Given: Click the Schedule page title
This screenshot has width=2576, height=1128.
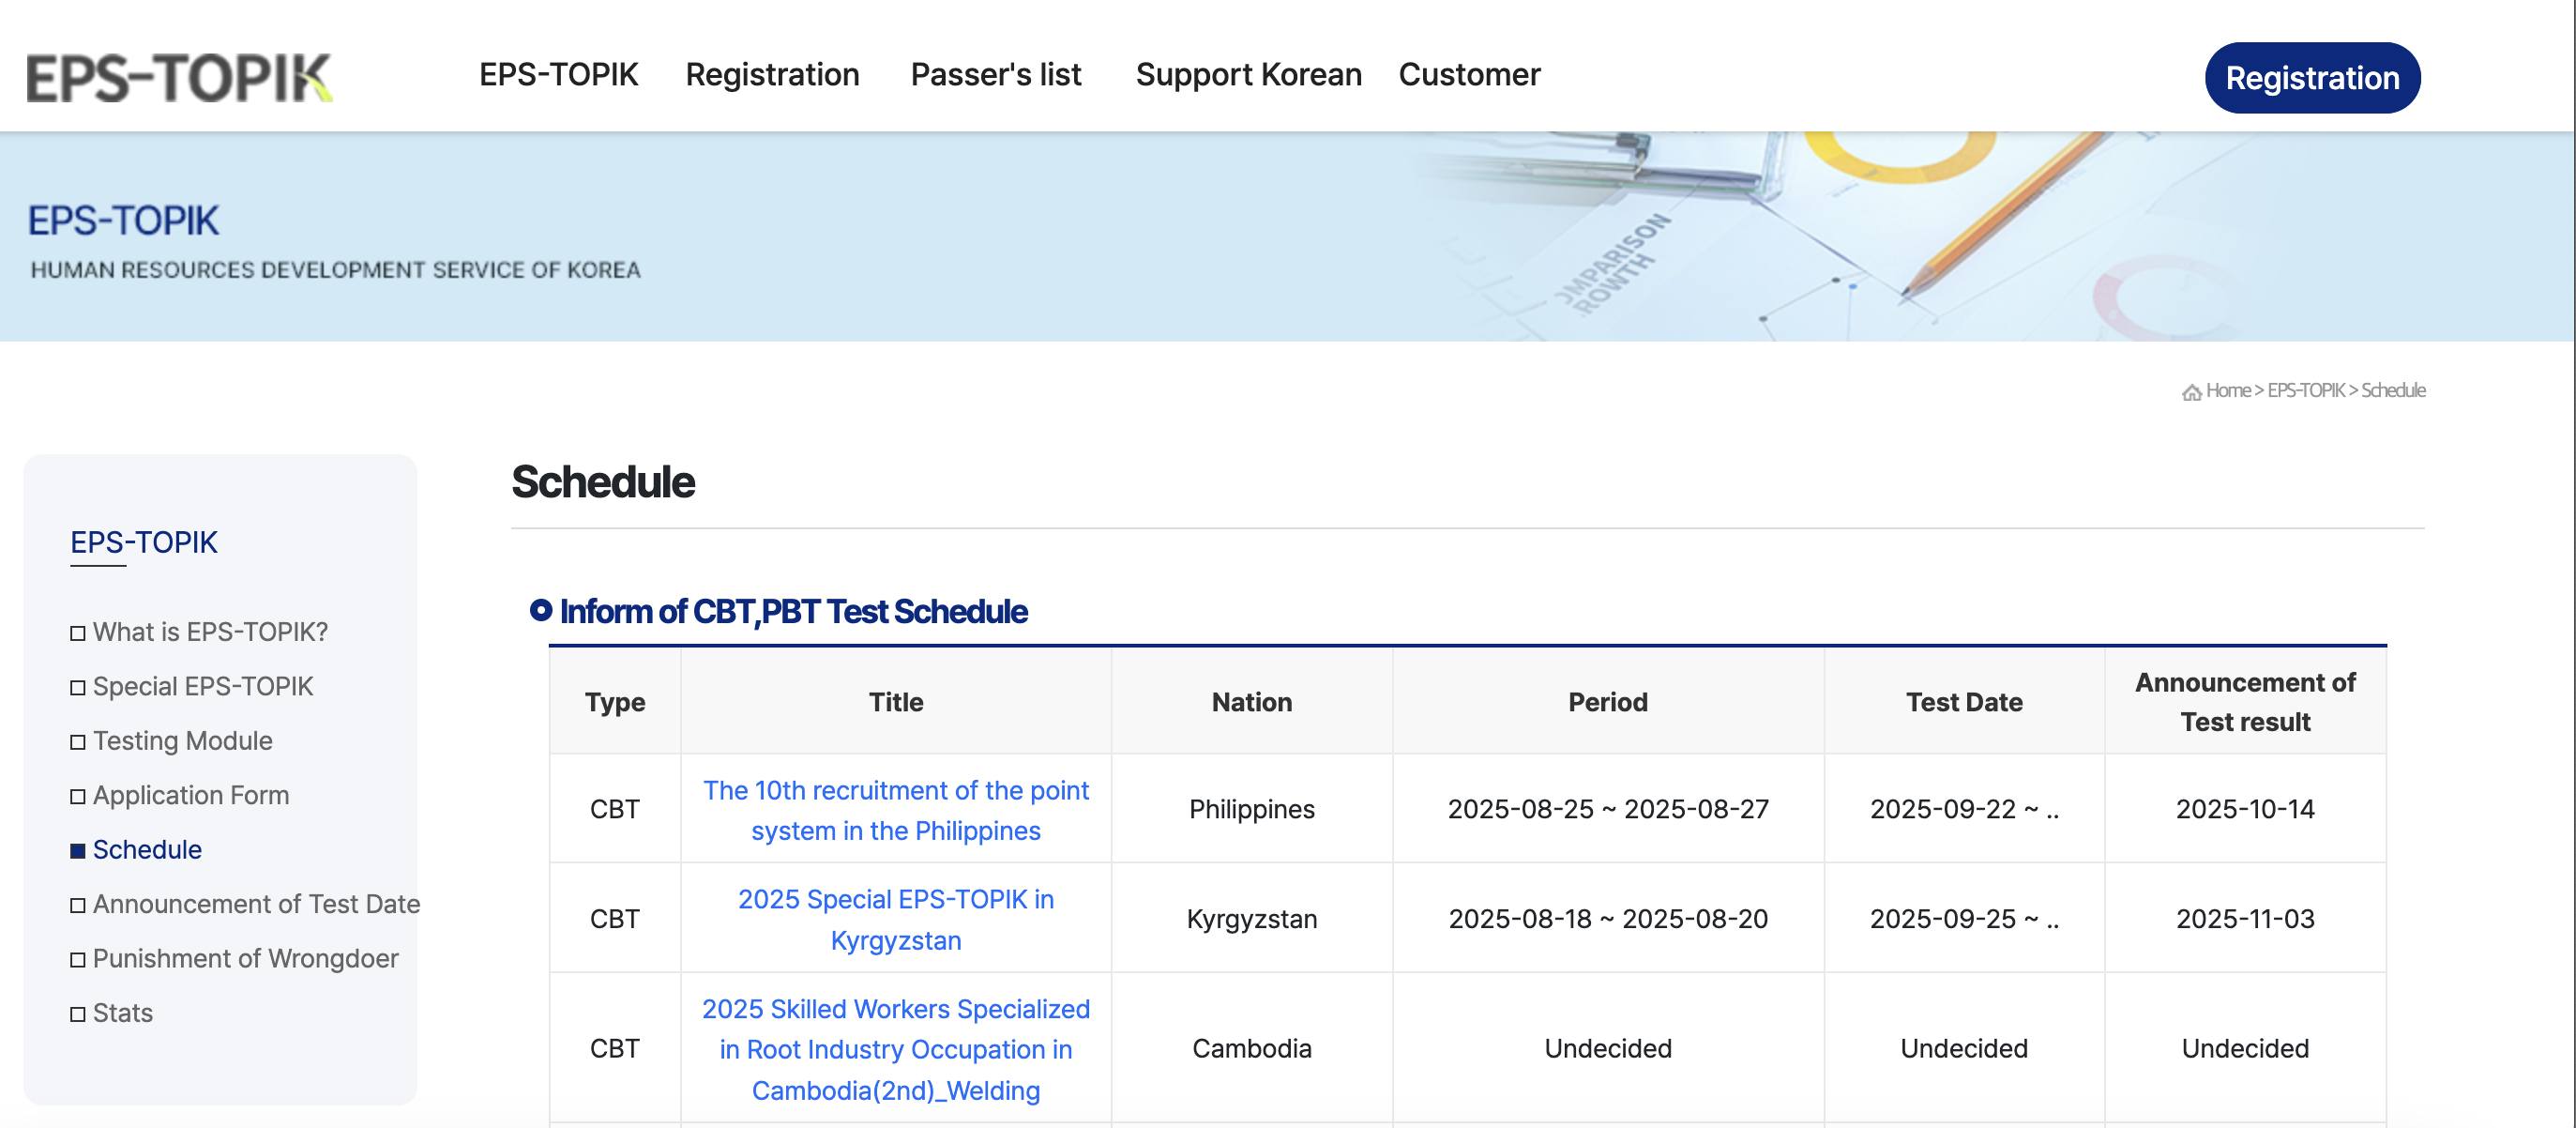Looking at the screenshot, I should point(603,482).
